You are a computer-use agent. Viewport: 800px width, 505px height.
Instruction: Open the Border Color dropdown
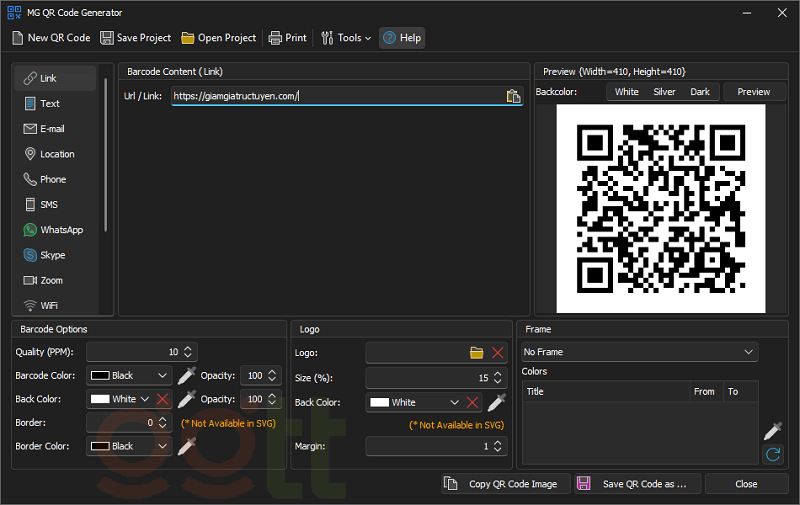pos(130,446)
